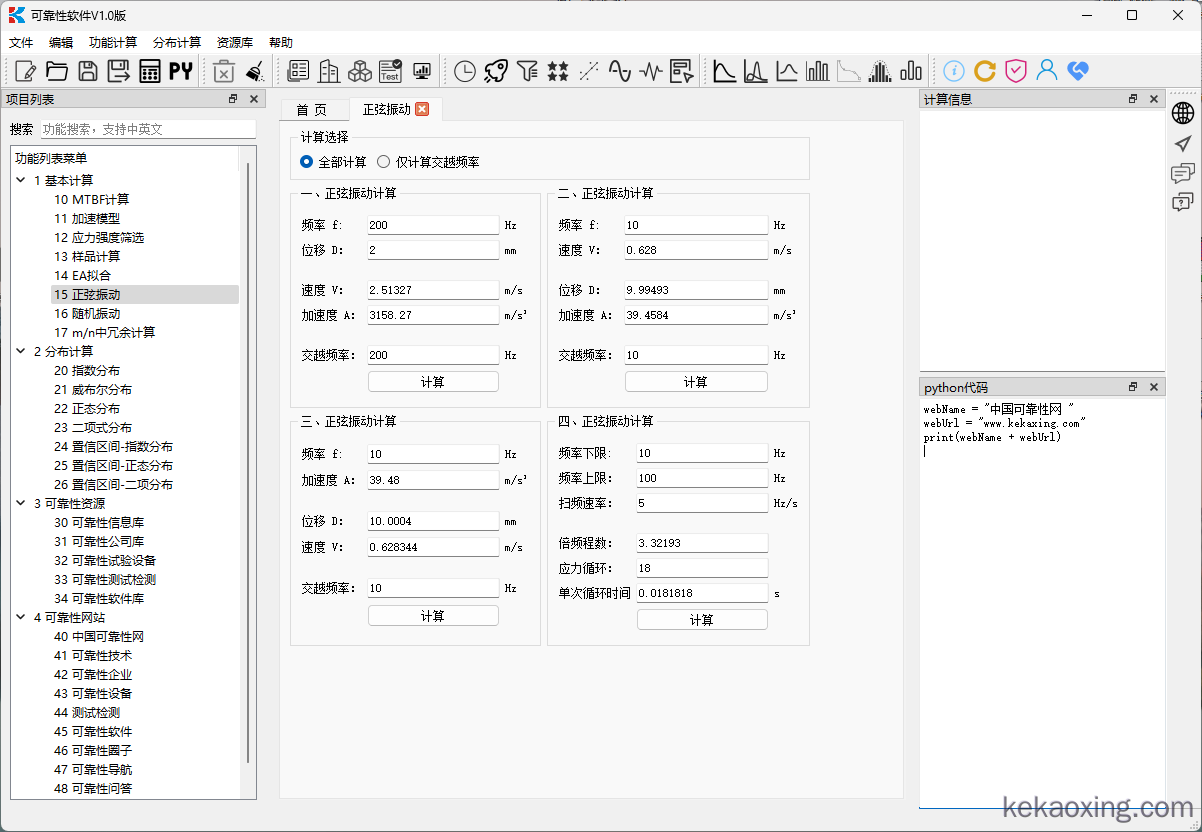Click the clock MTBF toolbar icon
Image resolution: width=1202 pixels, height=832 pixels.
click(465, 71)
